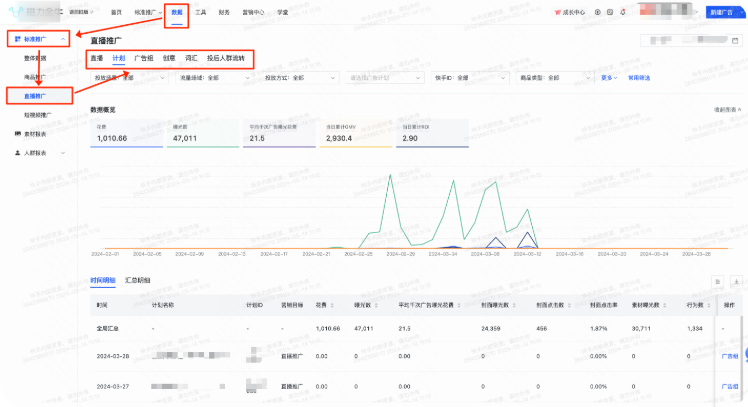
Task: Click the 人群报表 sidebar icon
Action: coord(17,153)
